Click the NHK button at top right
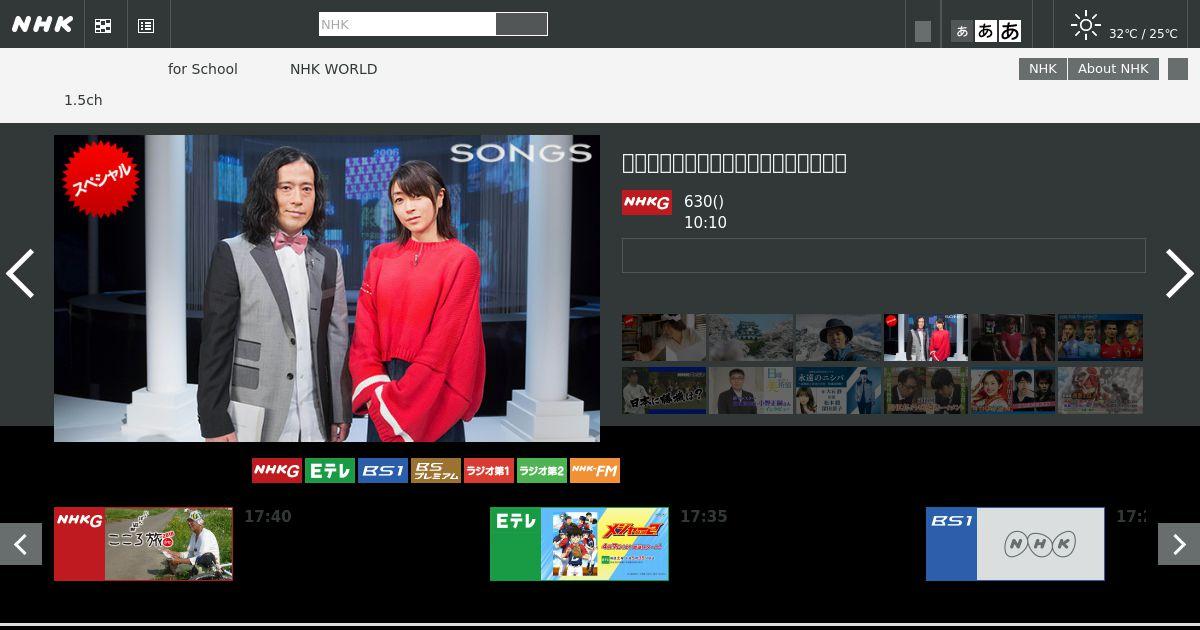The image size is (1200, 630). click(x=1043, y=69)
